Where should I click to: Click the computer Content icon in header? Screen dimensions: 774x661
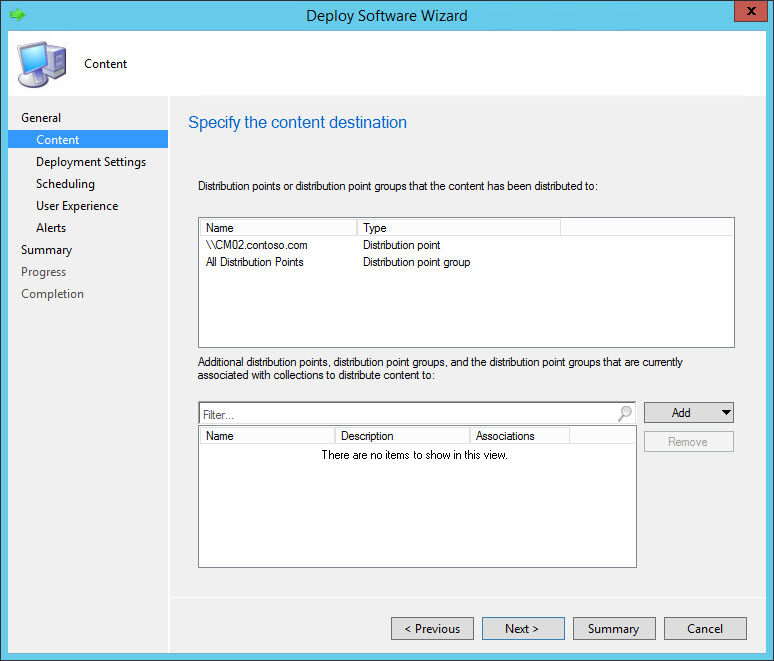pyautogui.click(x=40, y=64)
